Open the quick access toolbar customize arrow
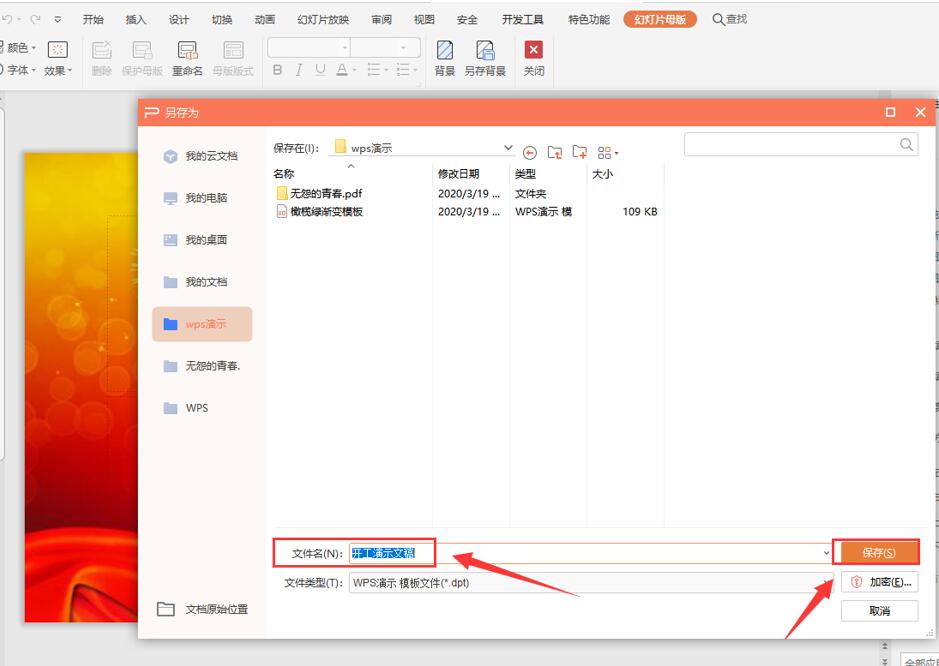 pos(57,20)
